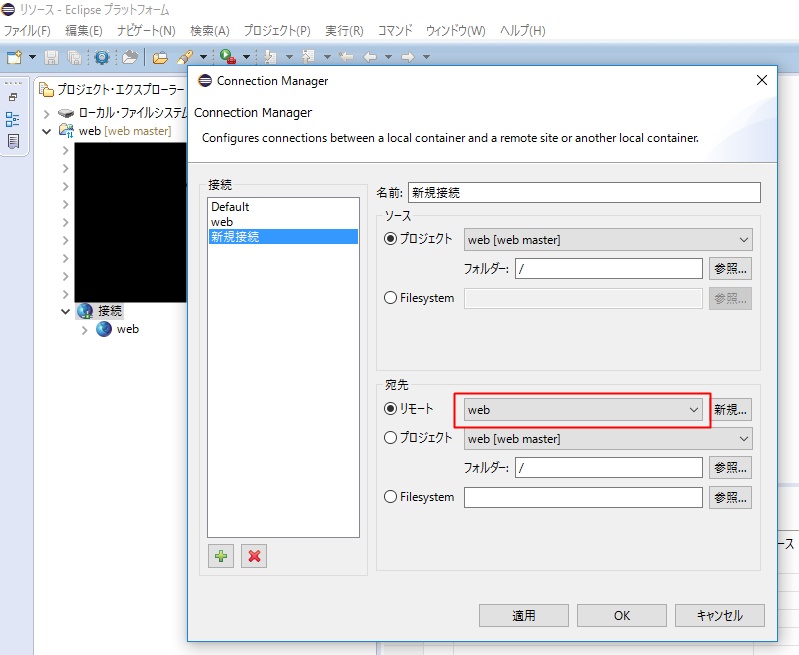Open the source project web master dropdown
799x655 pixels.
608,239
